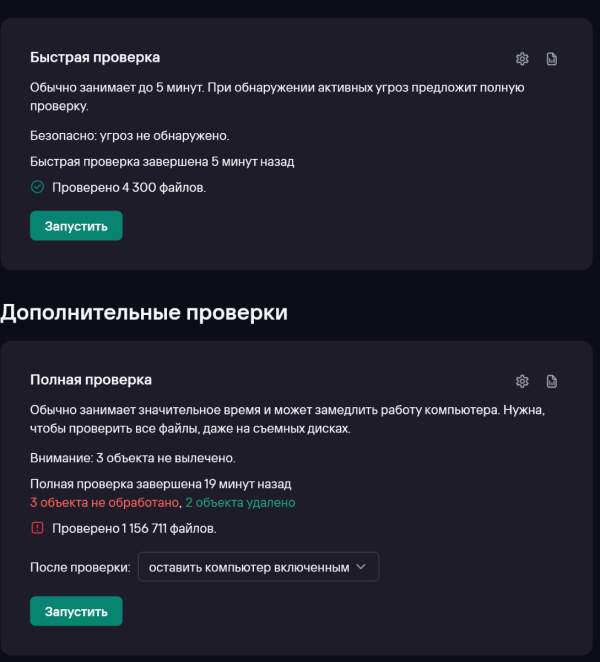This screenshot has width=600, height=662.
Task: Click 'Внимание: 3 объекта не вылечено' warning text
Action: (132, 458)
